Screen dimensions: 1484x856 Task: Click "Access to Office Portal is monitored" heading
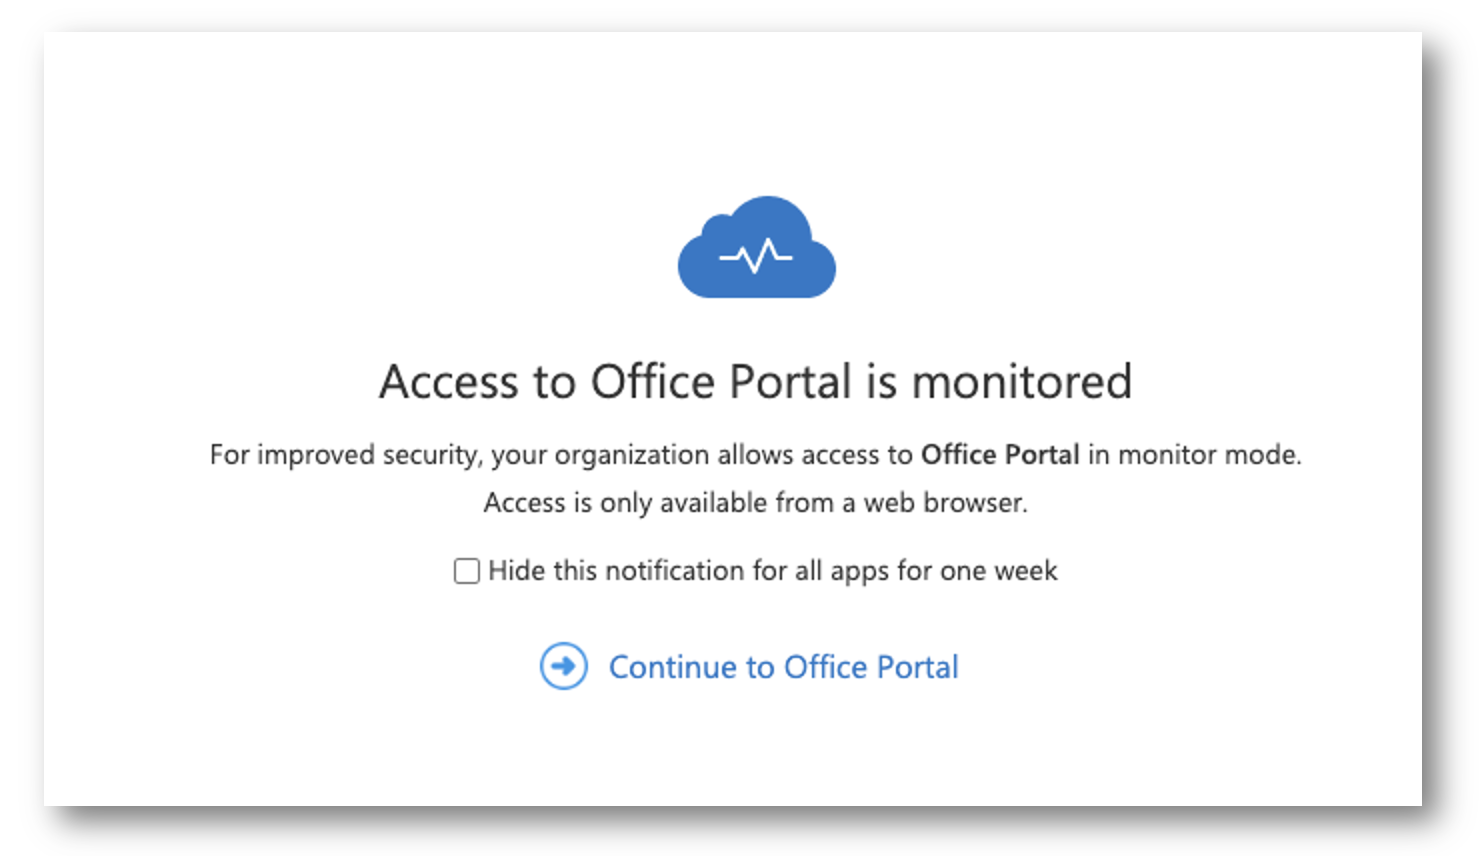point(756,382)
